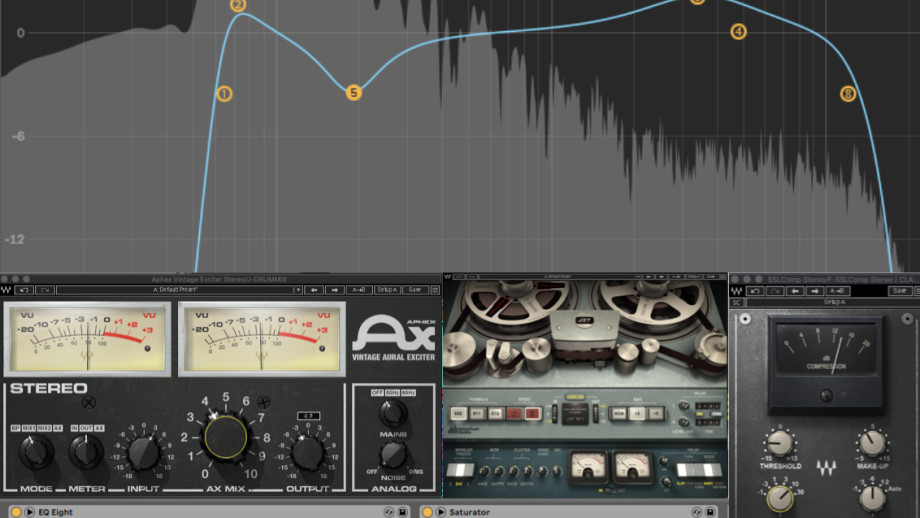Select the 888 tape formula on J37
This screenshot has width=920, height=518.
click(x=458, y=414)
